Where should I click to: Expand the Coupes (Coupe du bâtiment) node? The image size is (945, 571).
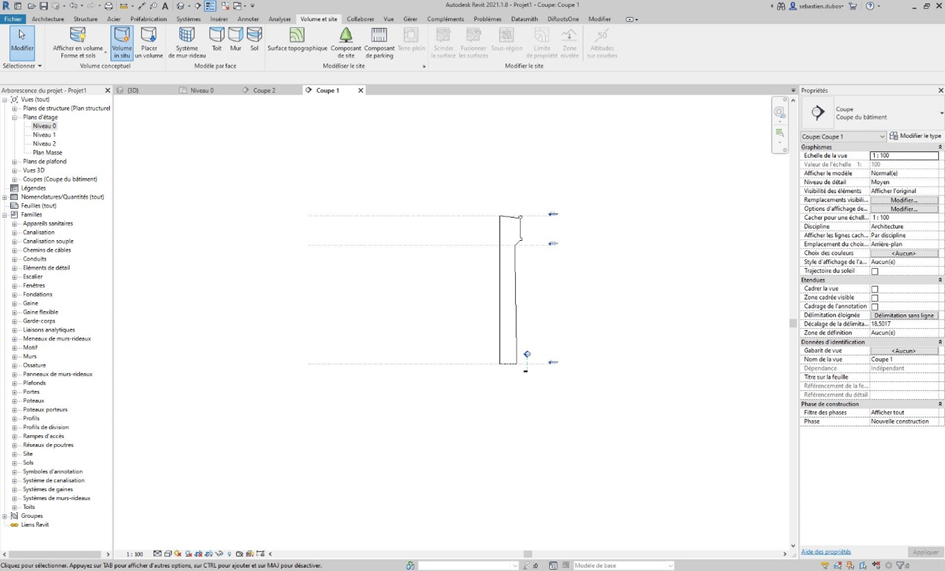click(x=15, y=179)
